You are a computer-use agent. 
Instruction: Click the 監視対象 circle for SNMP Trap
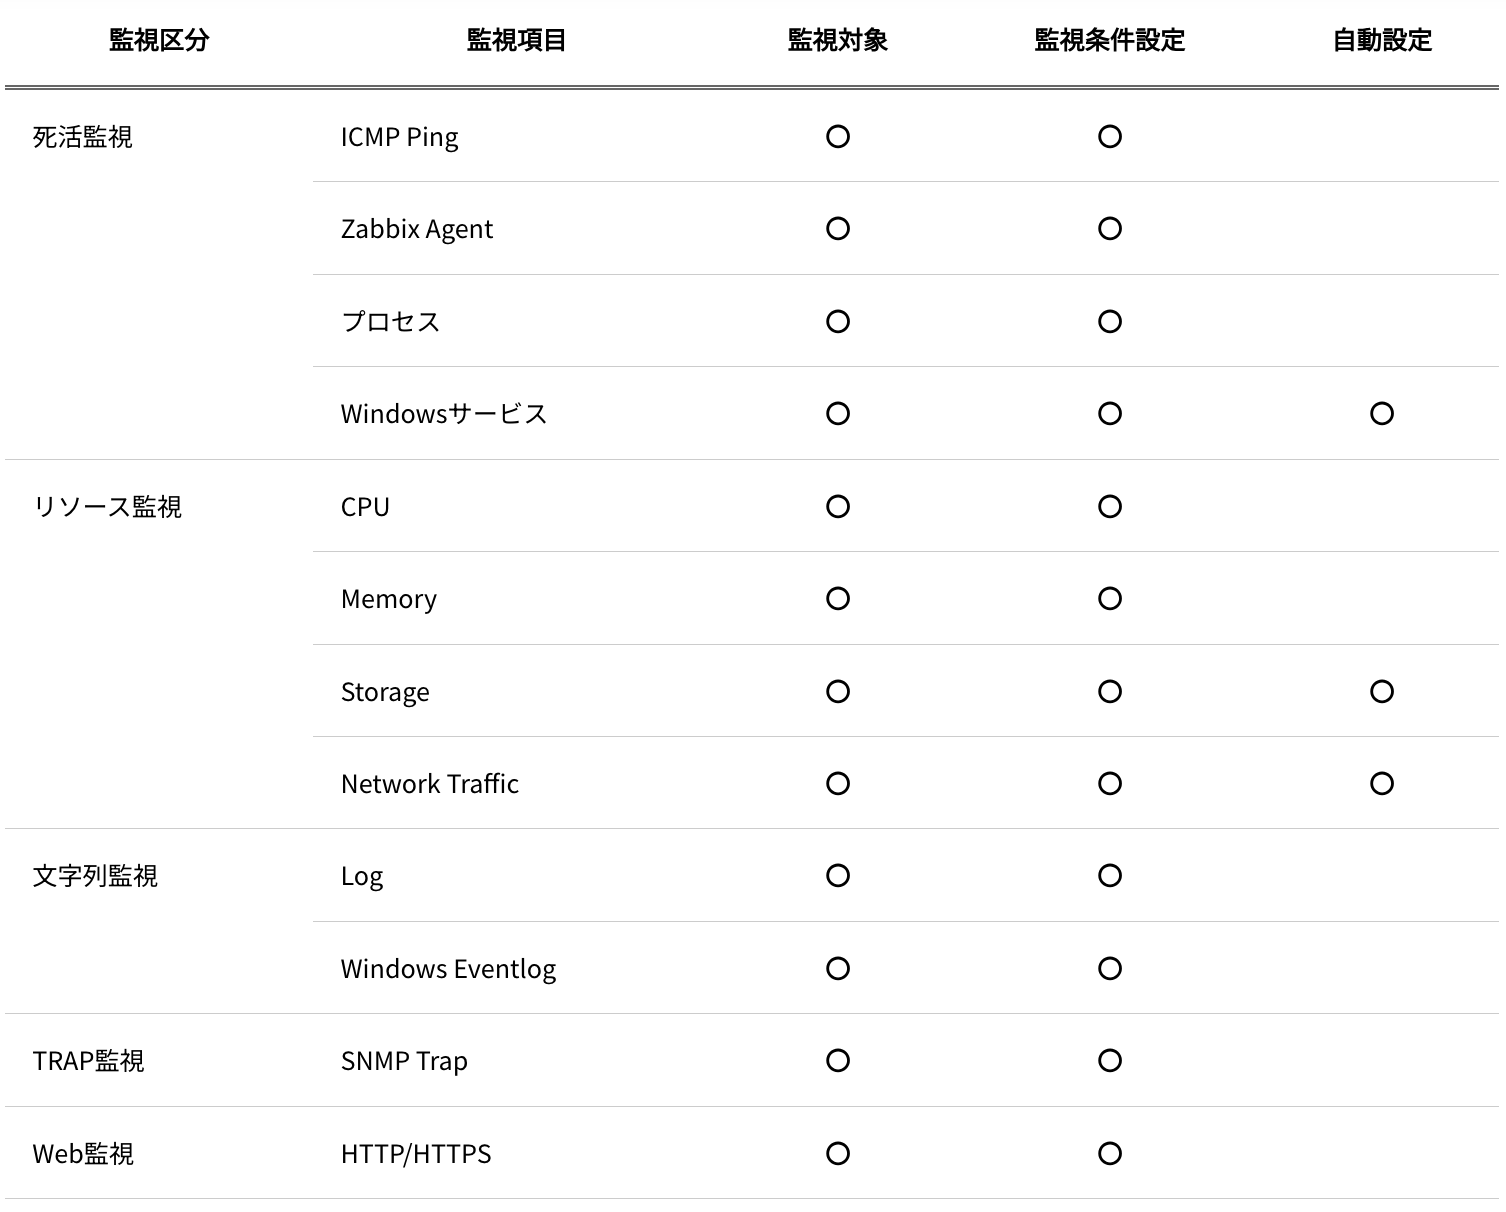click(x=838, y=1061)
